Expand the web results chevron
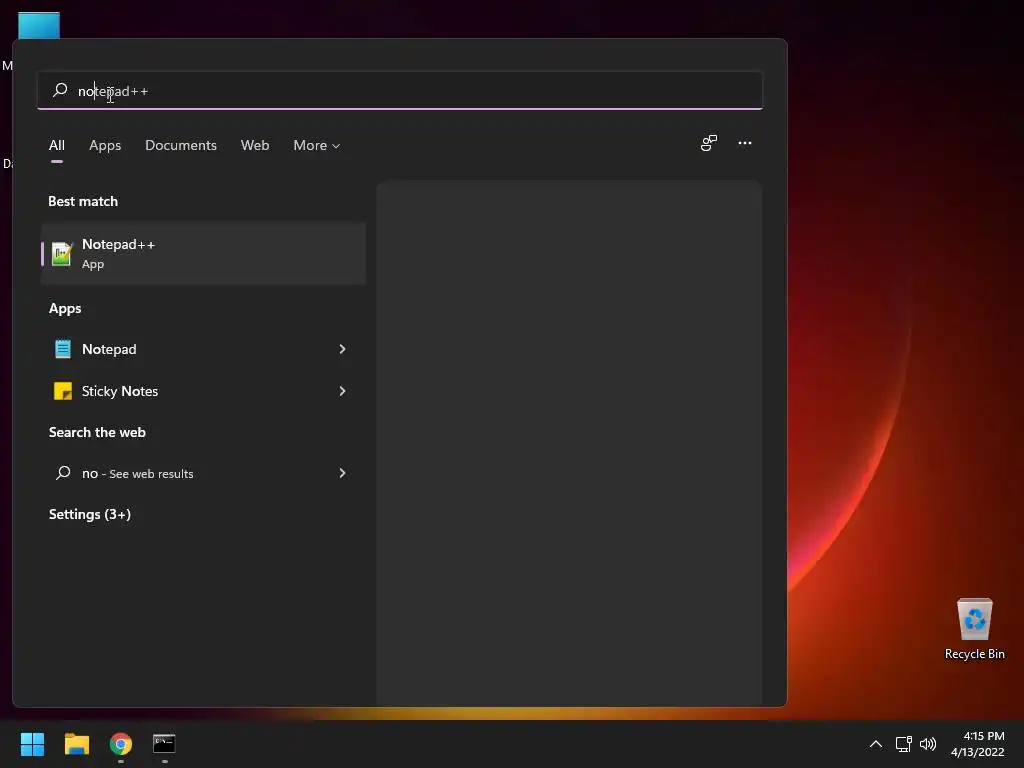The image size is (1024, 768). pos(342,473)
